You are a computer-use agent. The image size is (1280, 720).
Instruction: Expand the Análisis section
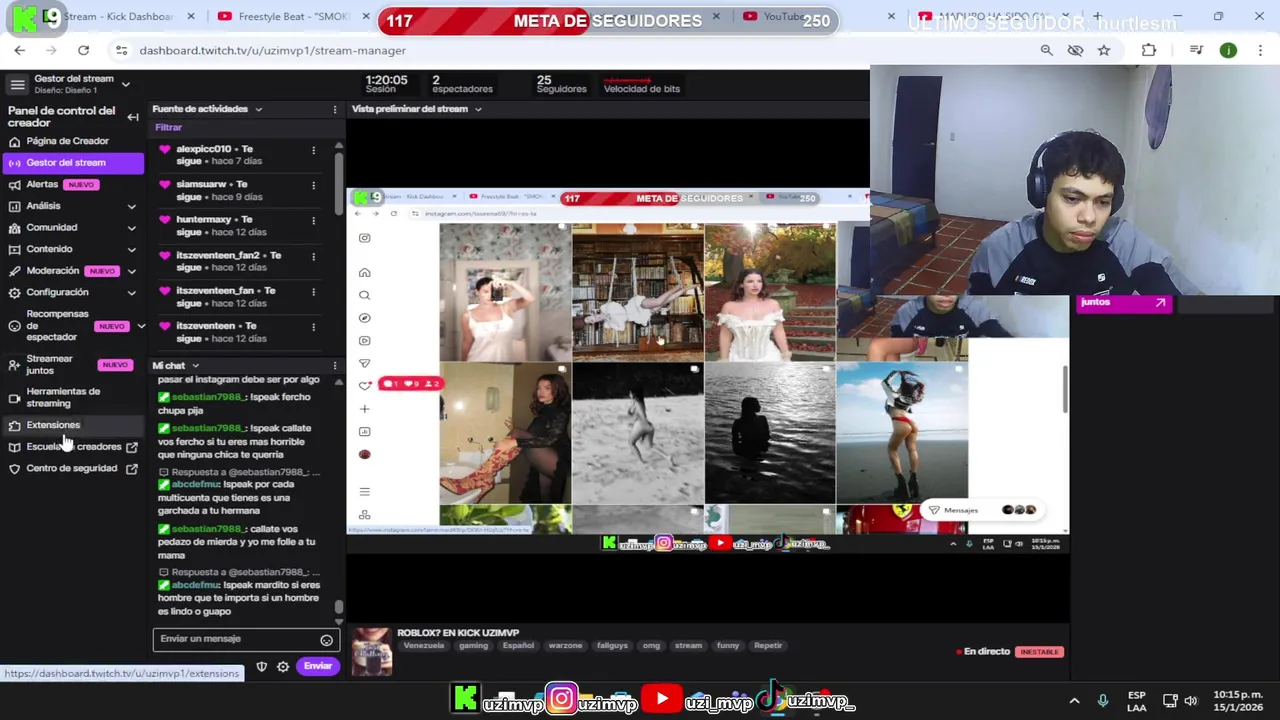(x=72, y=206)
